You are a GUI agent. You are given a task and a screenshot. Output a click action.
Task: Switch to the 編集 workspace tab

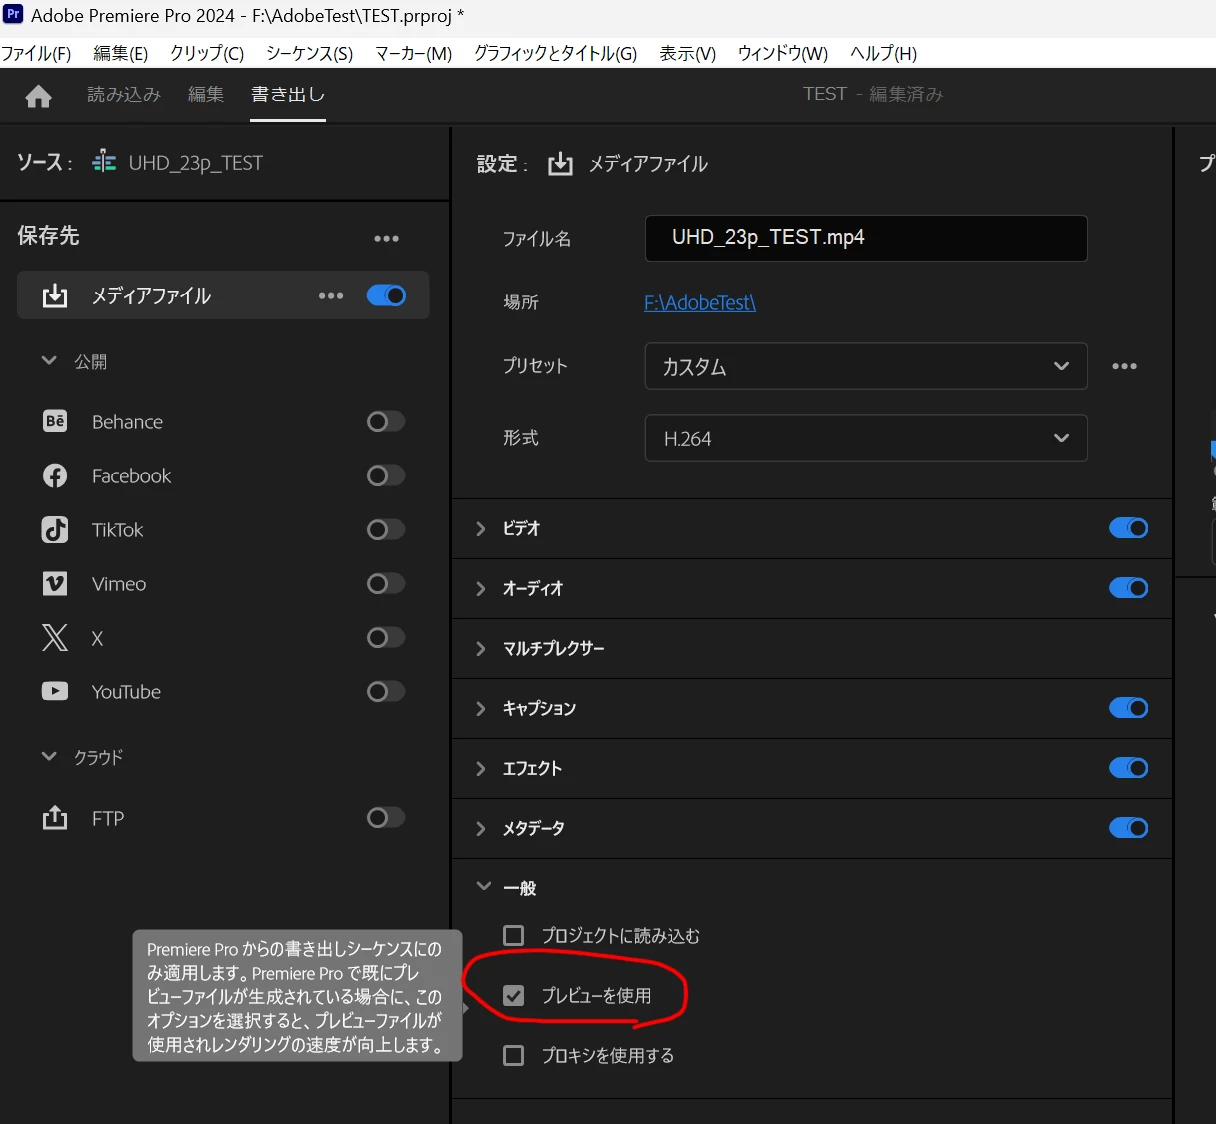pyautogui.click(x=206, y=95)
